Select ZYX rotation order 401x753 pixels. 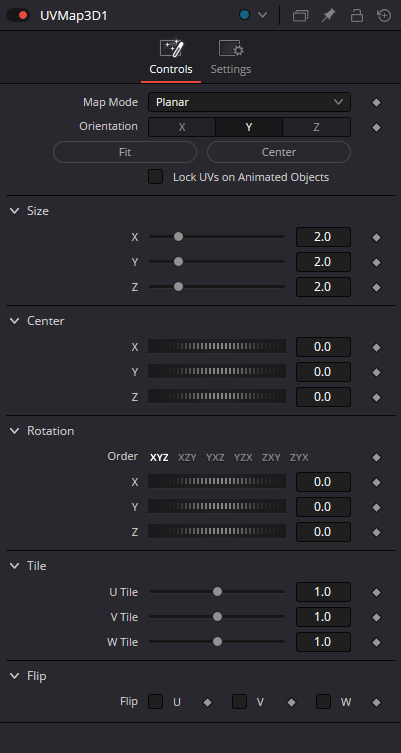(299, 458)
